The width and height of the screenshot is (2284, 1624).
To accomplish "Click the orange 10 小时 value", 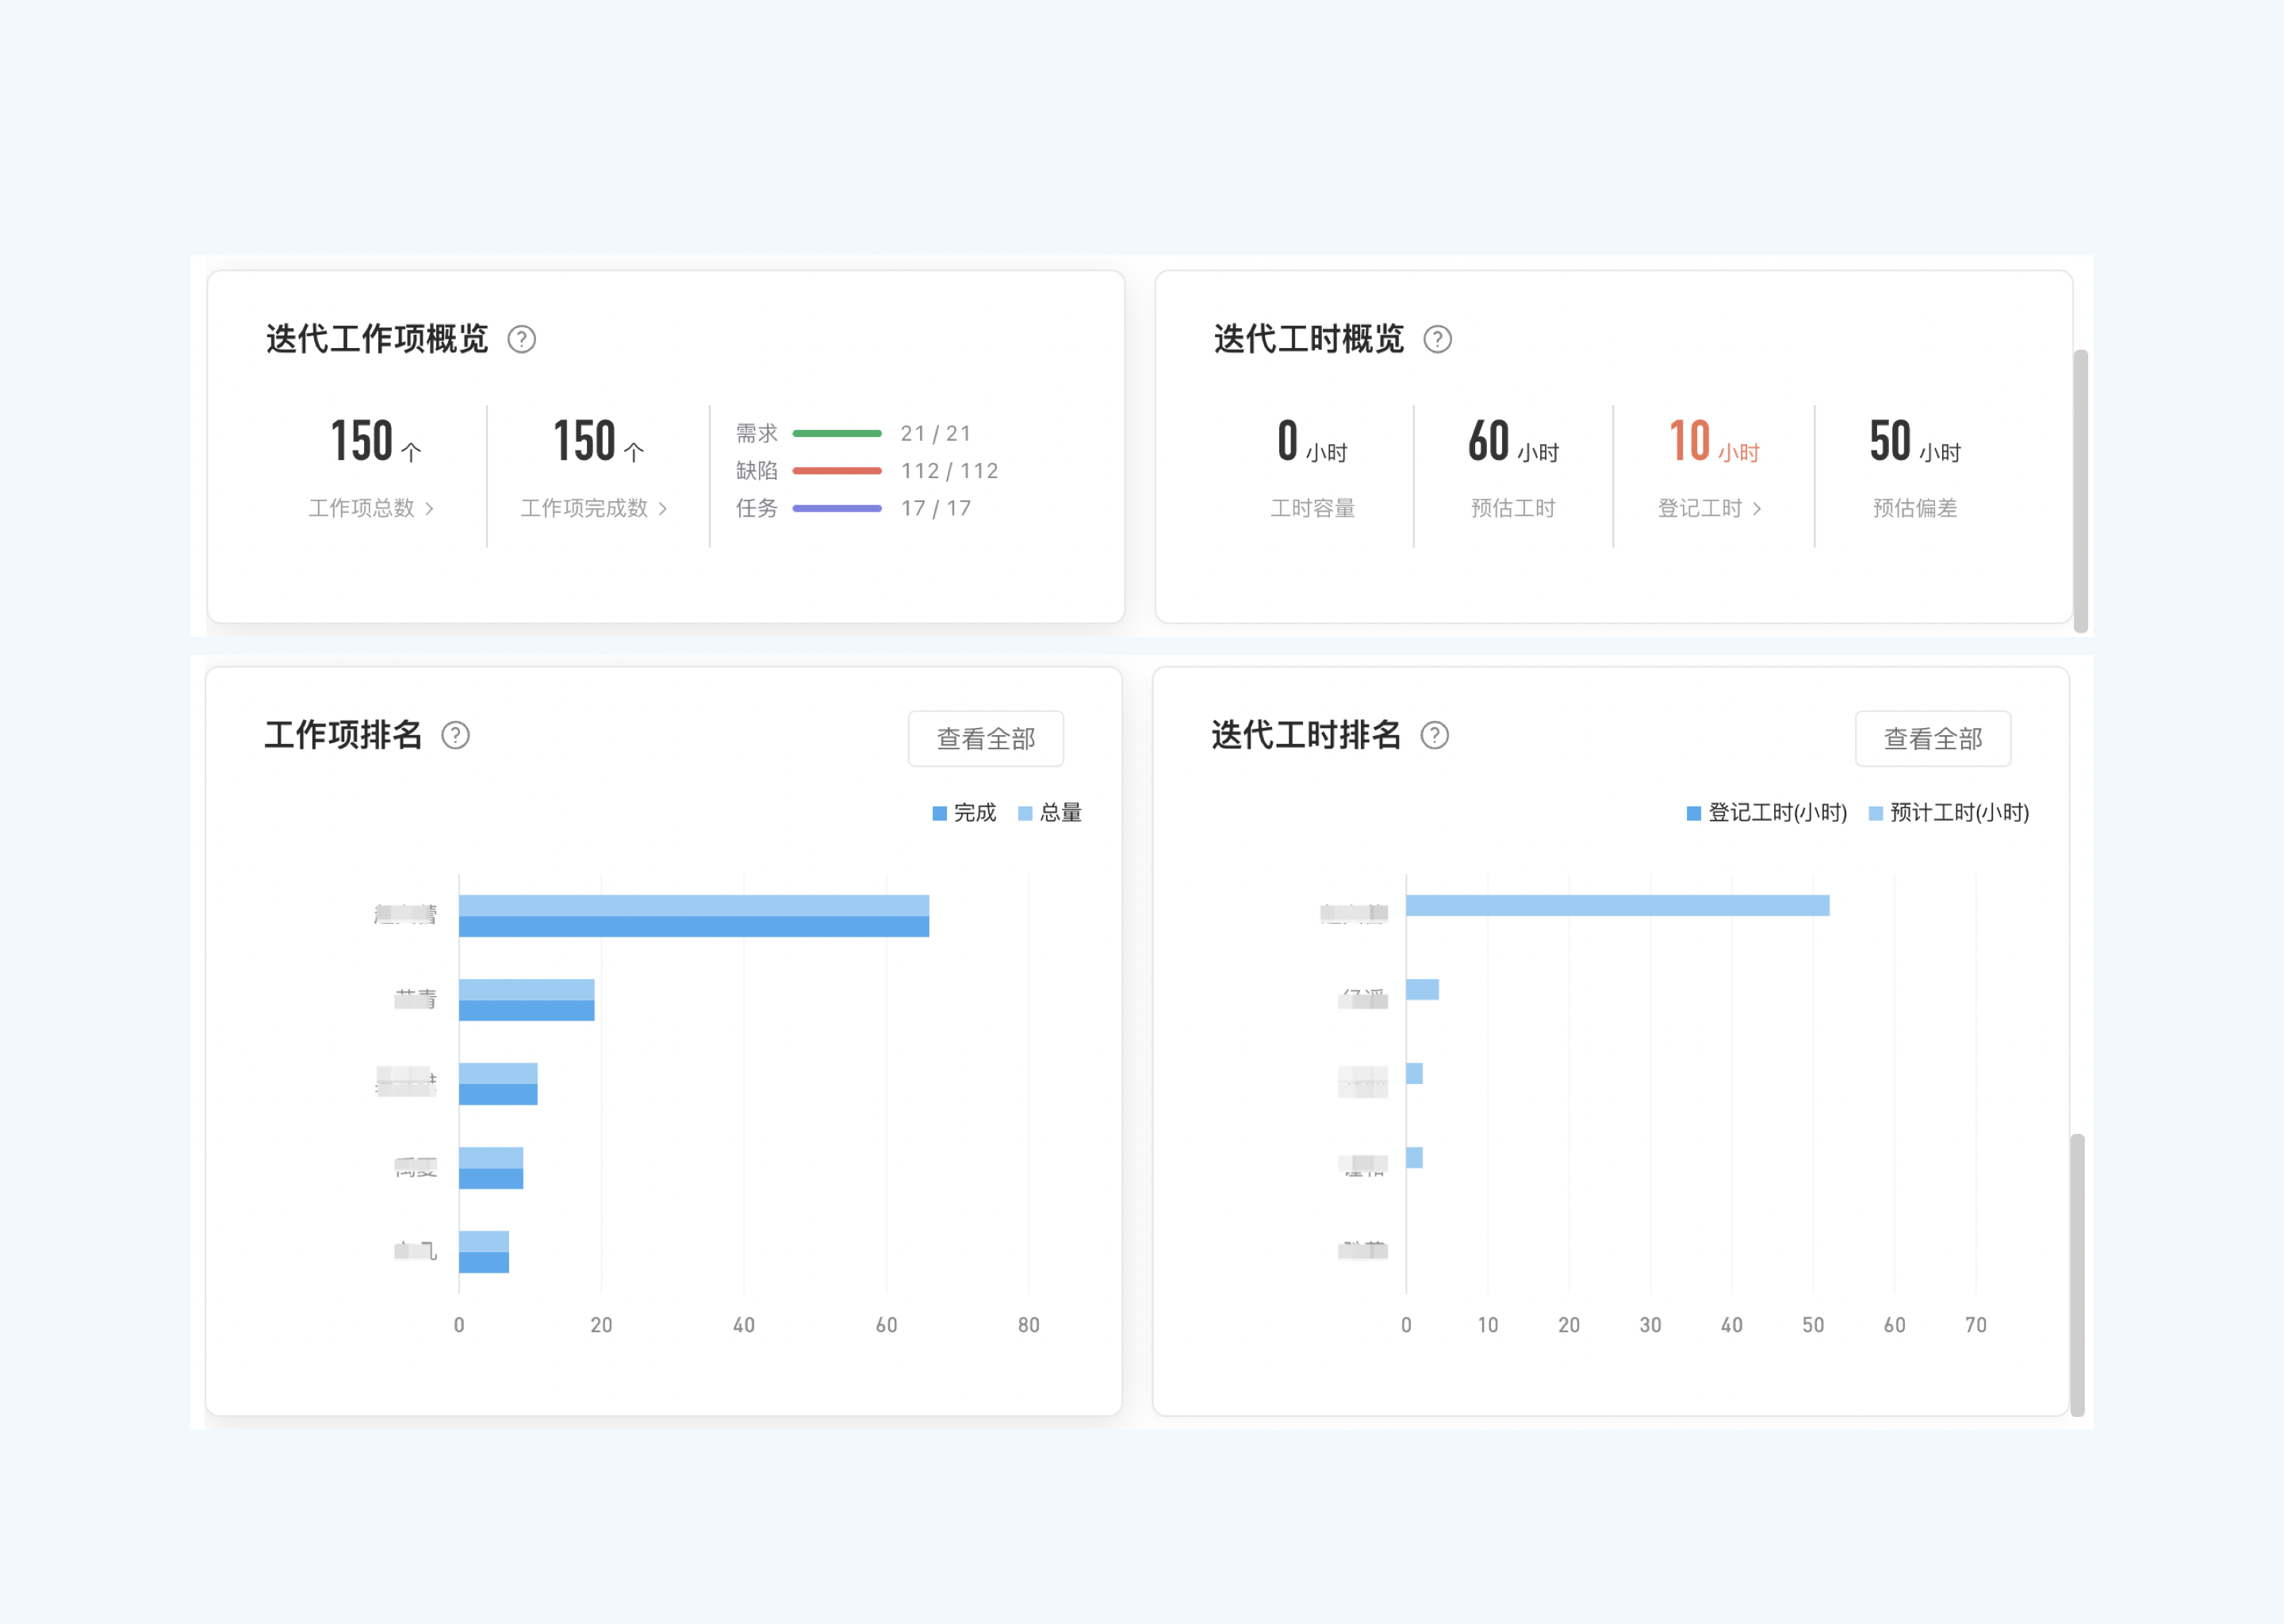I will pyautogui.click(x=1714, y=441).
